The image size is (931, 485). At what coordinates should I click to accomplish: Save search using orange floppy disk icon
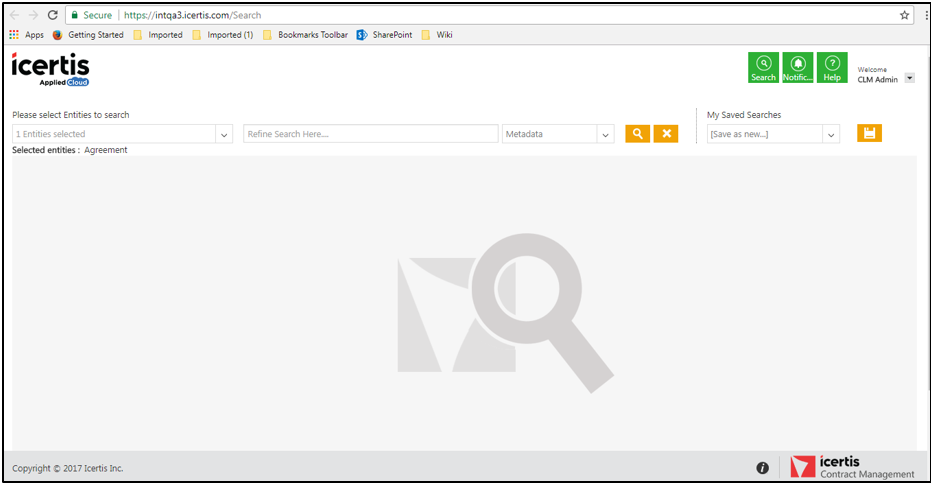[x=869, y=133]
